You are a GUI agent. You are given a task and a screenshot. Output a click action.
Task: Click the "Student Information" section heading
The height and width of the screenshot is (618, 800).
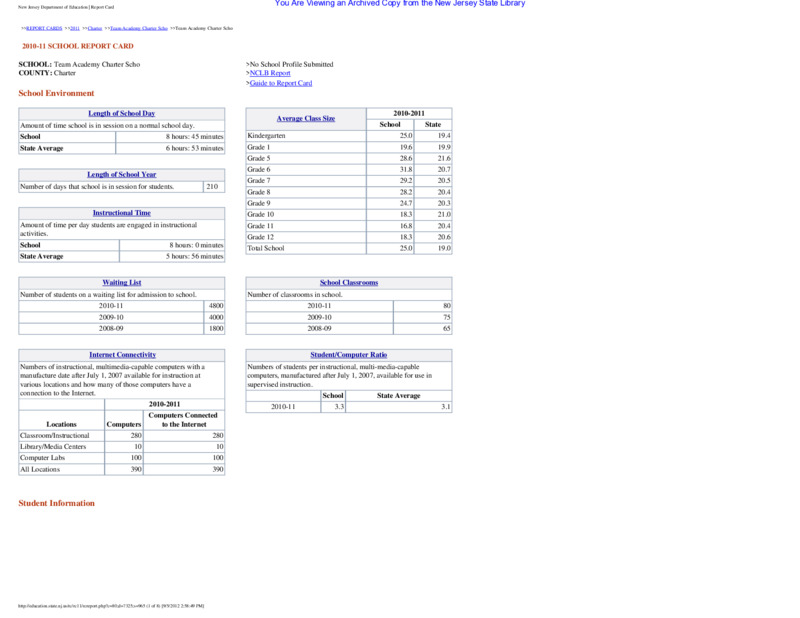pos(57,503)
